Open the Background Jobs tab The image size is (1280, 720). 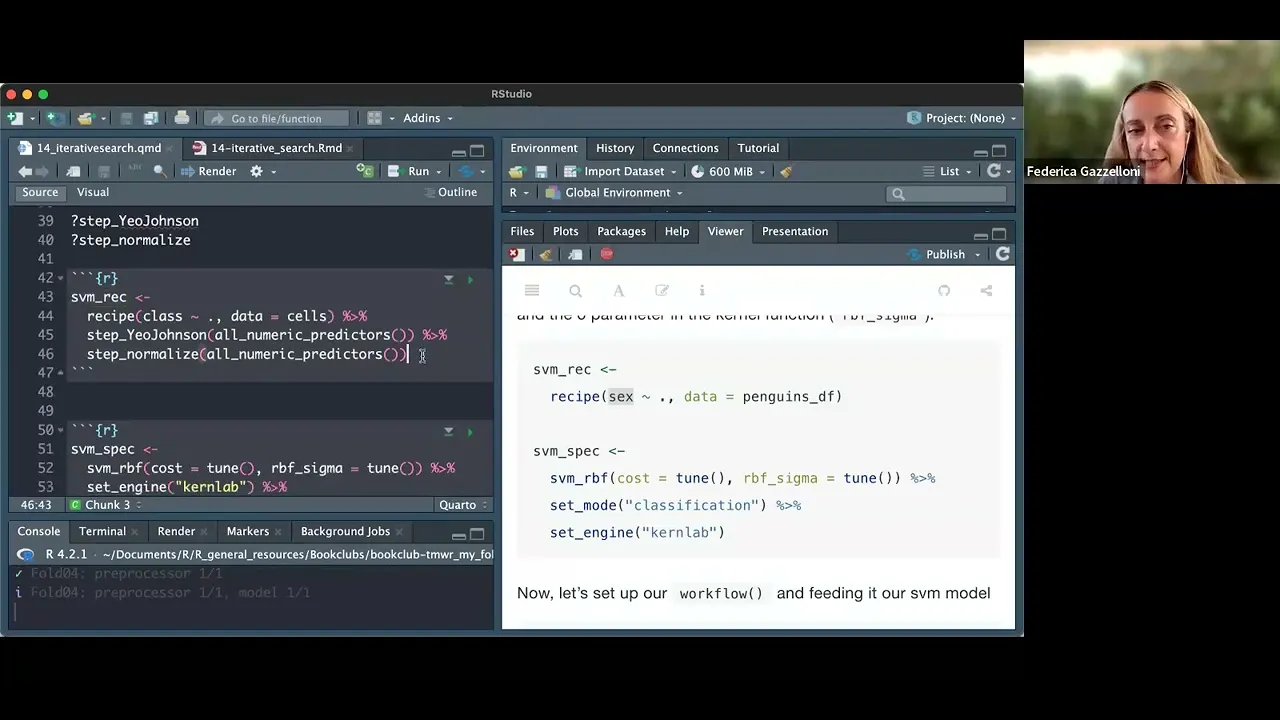[345, 531]
